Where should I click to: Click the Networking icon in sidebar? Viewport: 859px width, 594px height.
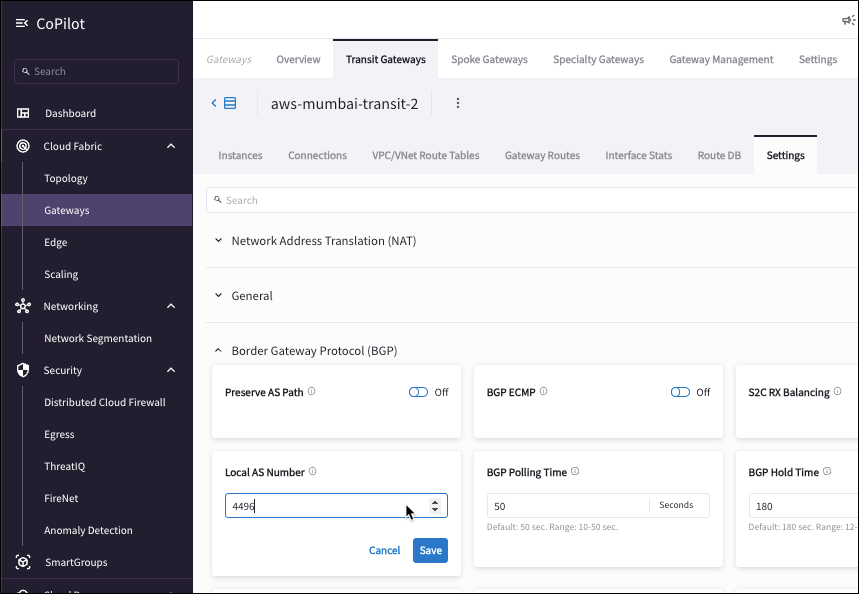[x=23, y=306]
